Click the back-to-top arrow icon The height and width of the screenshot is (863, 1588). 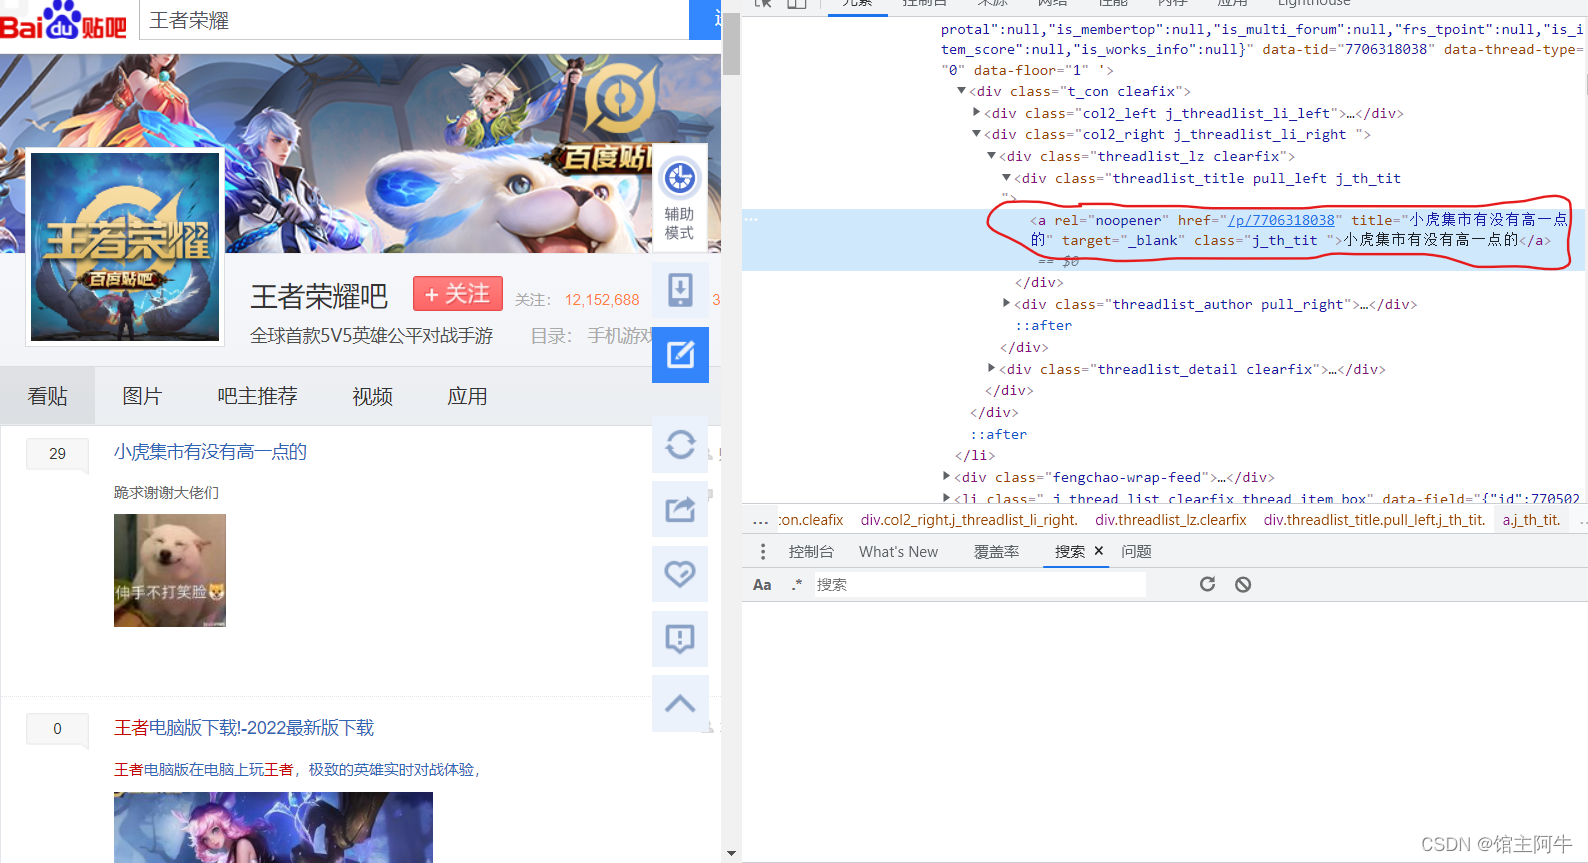pyautogui.click(x=680, y=703)
